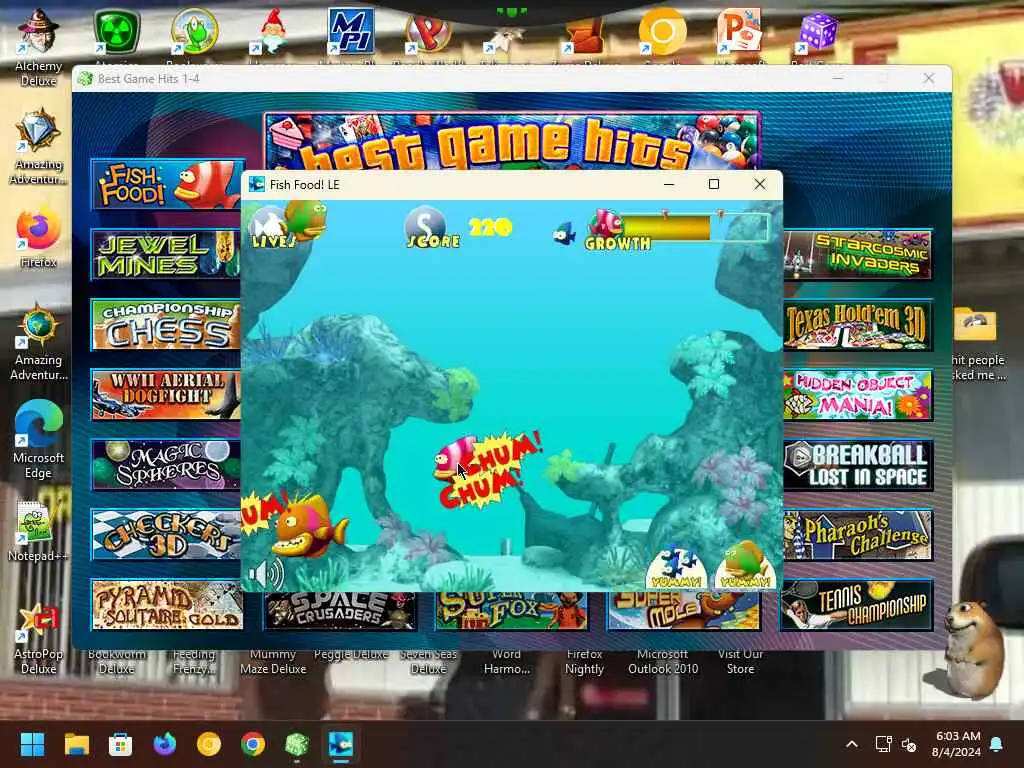Launch Checkers 3D game tile
1024x768 pixels.
click(166, 535)
